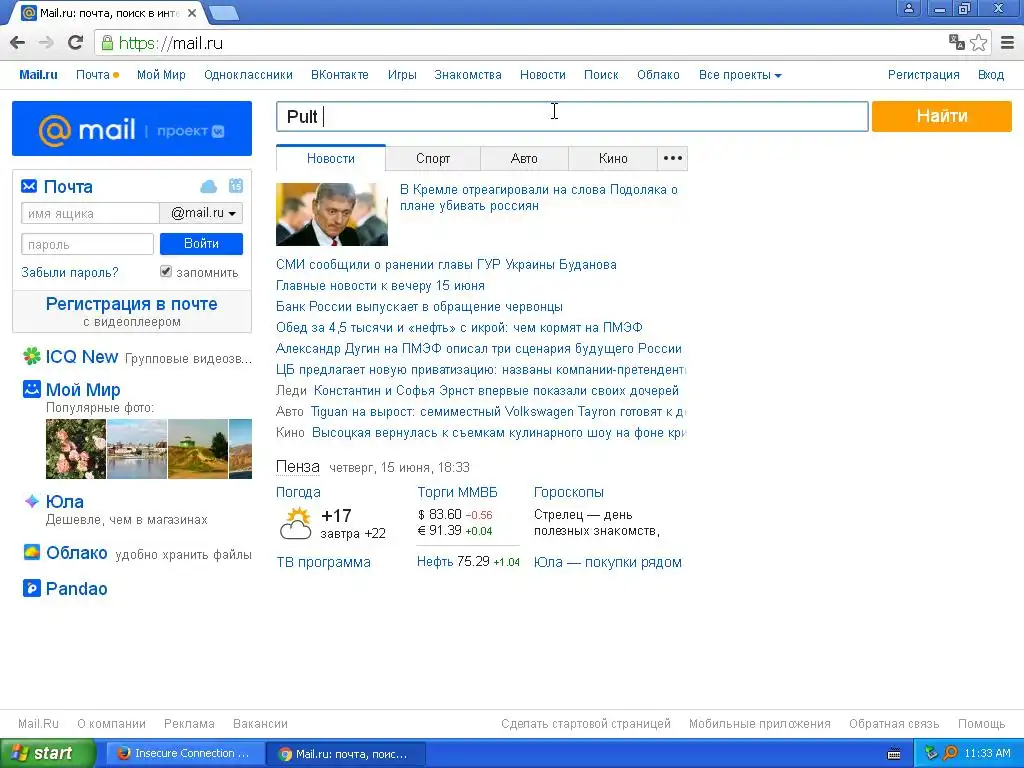The height and width of the screenshot is (768, 1024).
Task: Click the browser forward arrow
Action: pos(46,43)
